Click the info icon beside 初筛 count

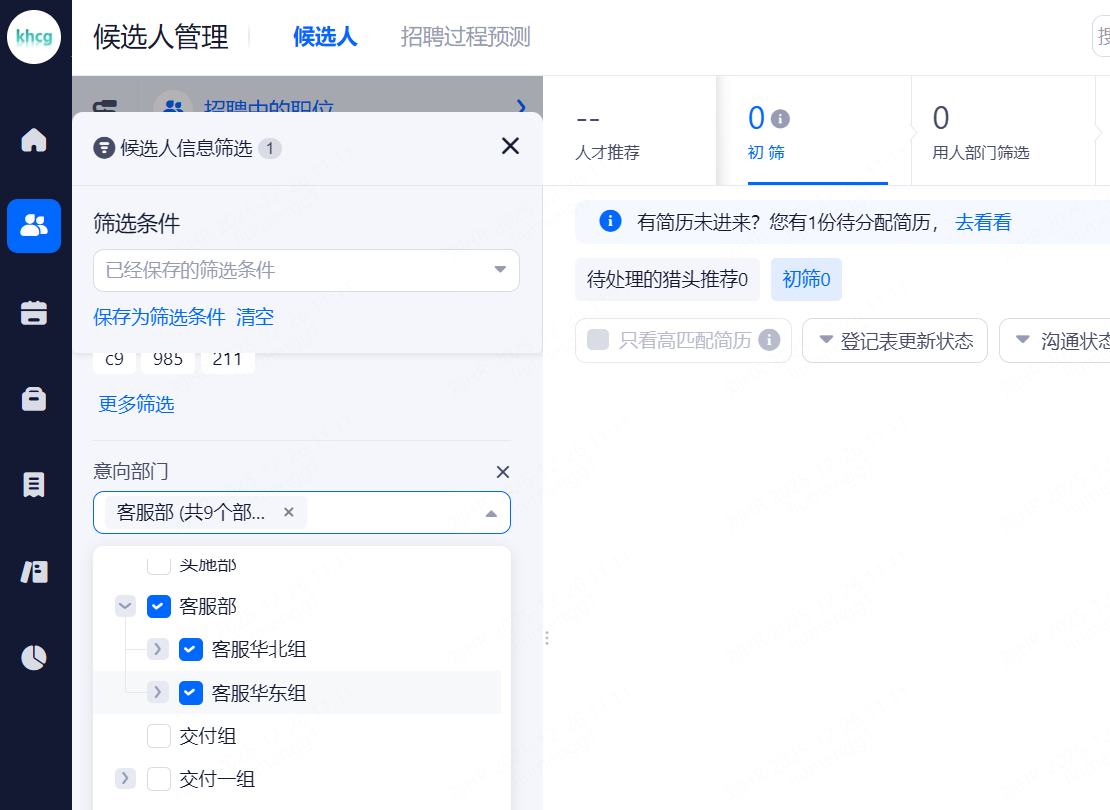click(x=781, y=119)
